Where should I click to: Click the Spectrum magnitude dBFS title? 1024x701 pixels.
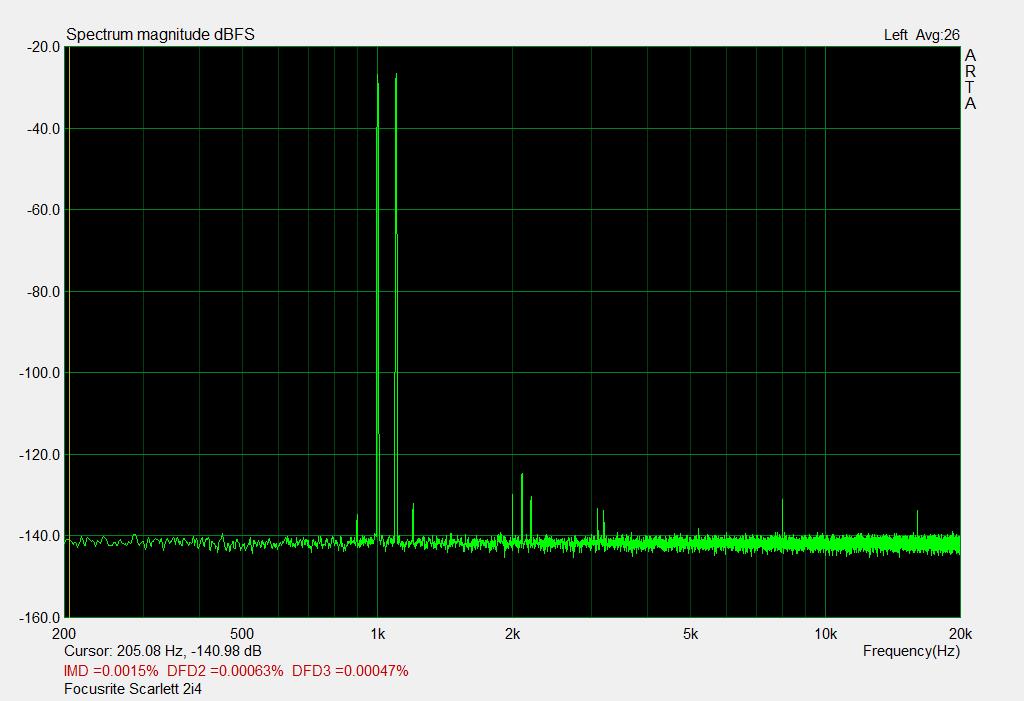160,35
